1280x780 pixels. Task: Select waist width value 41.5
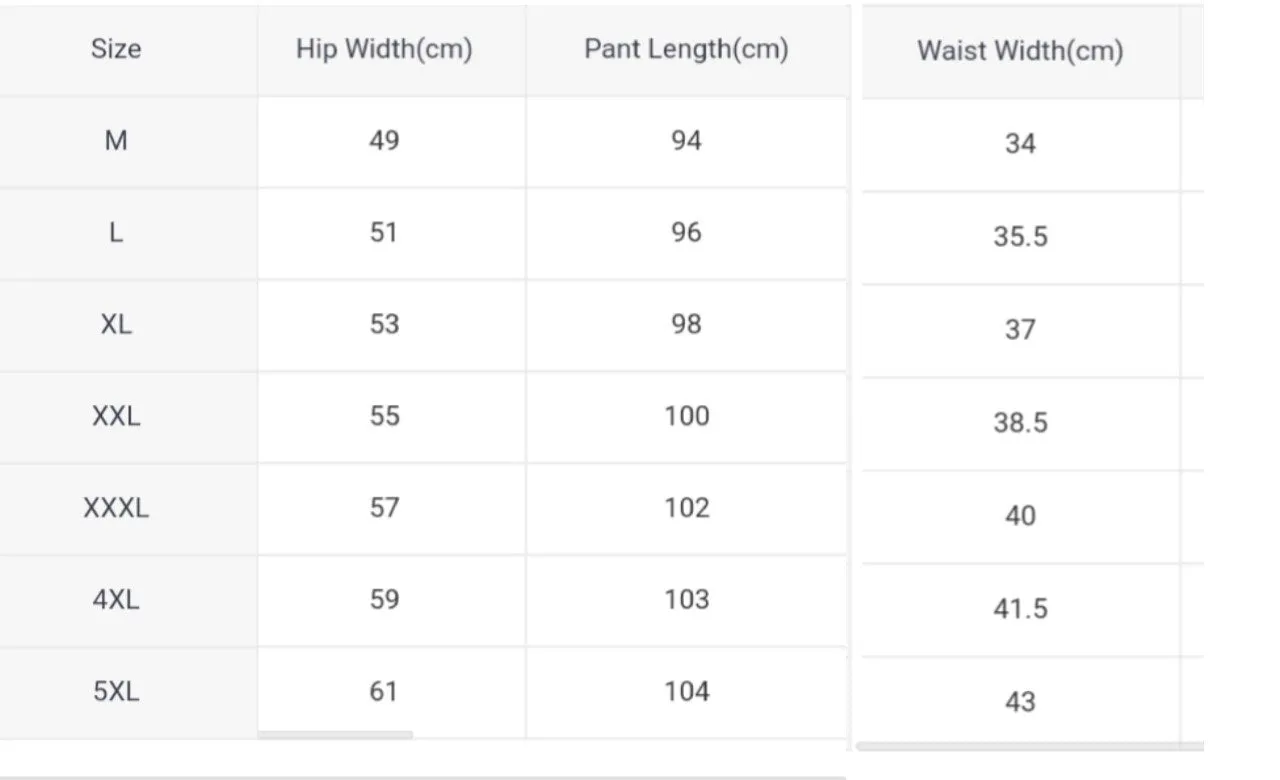pyautogui.click(x=1020, y=609)
